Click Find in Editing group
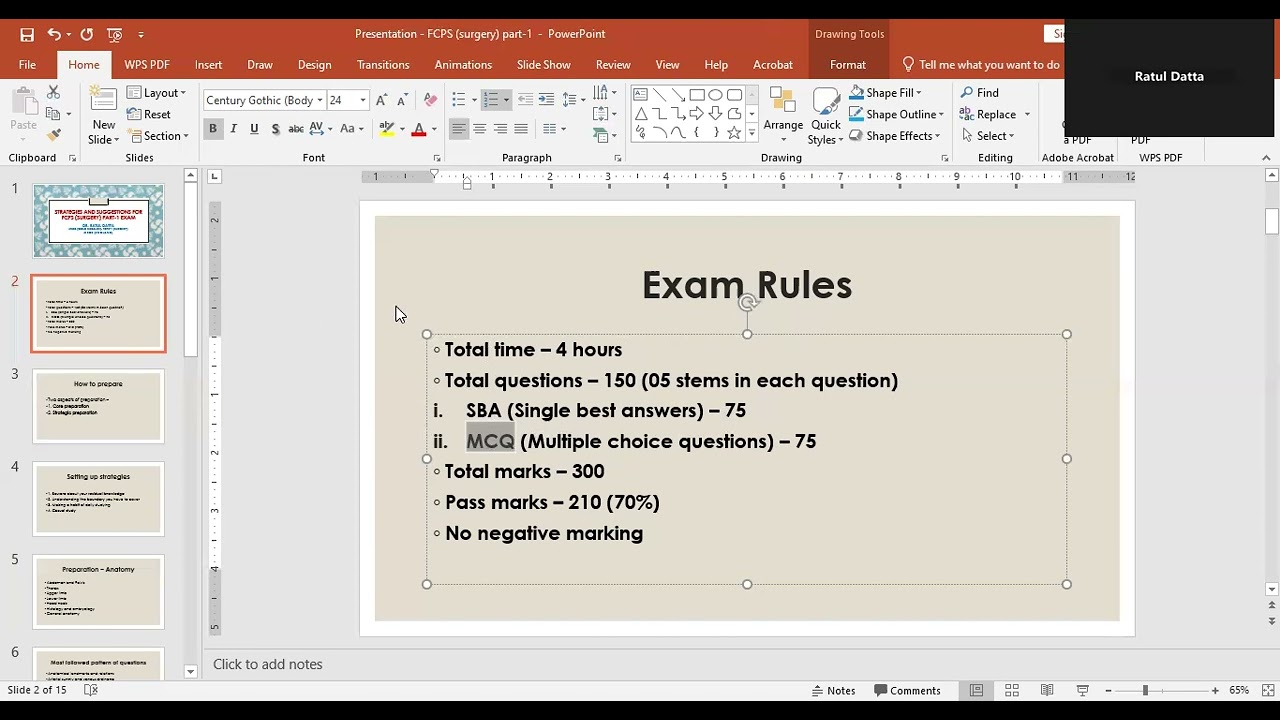This screenshot has width=1280, height=720. click(x=979, y=92)
